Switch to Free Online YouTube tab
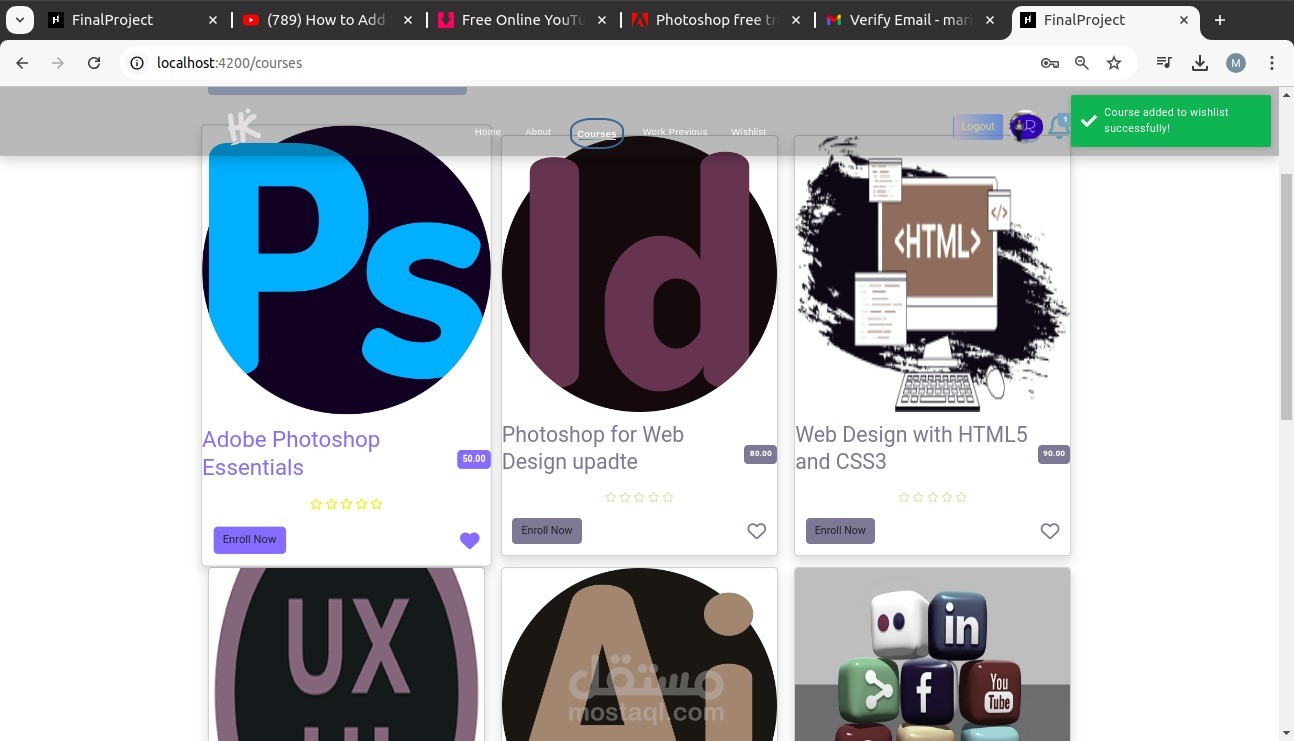 coord(522,20)
